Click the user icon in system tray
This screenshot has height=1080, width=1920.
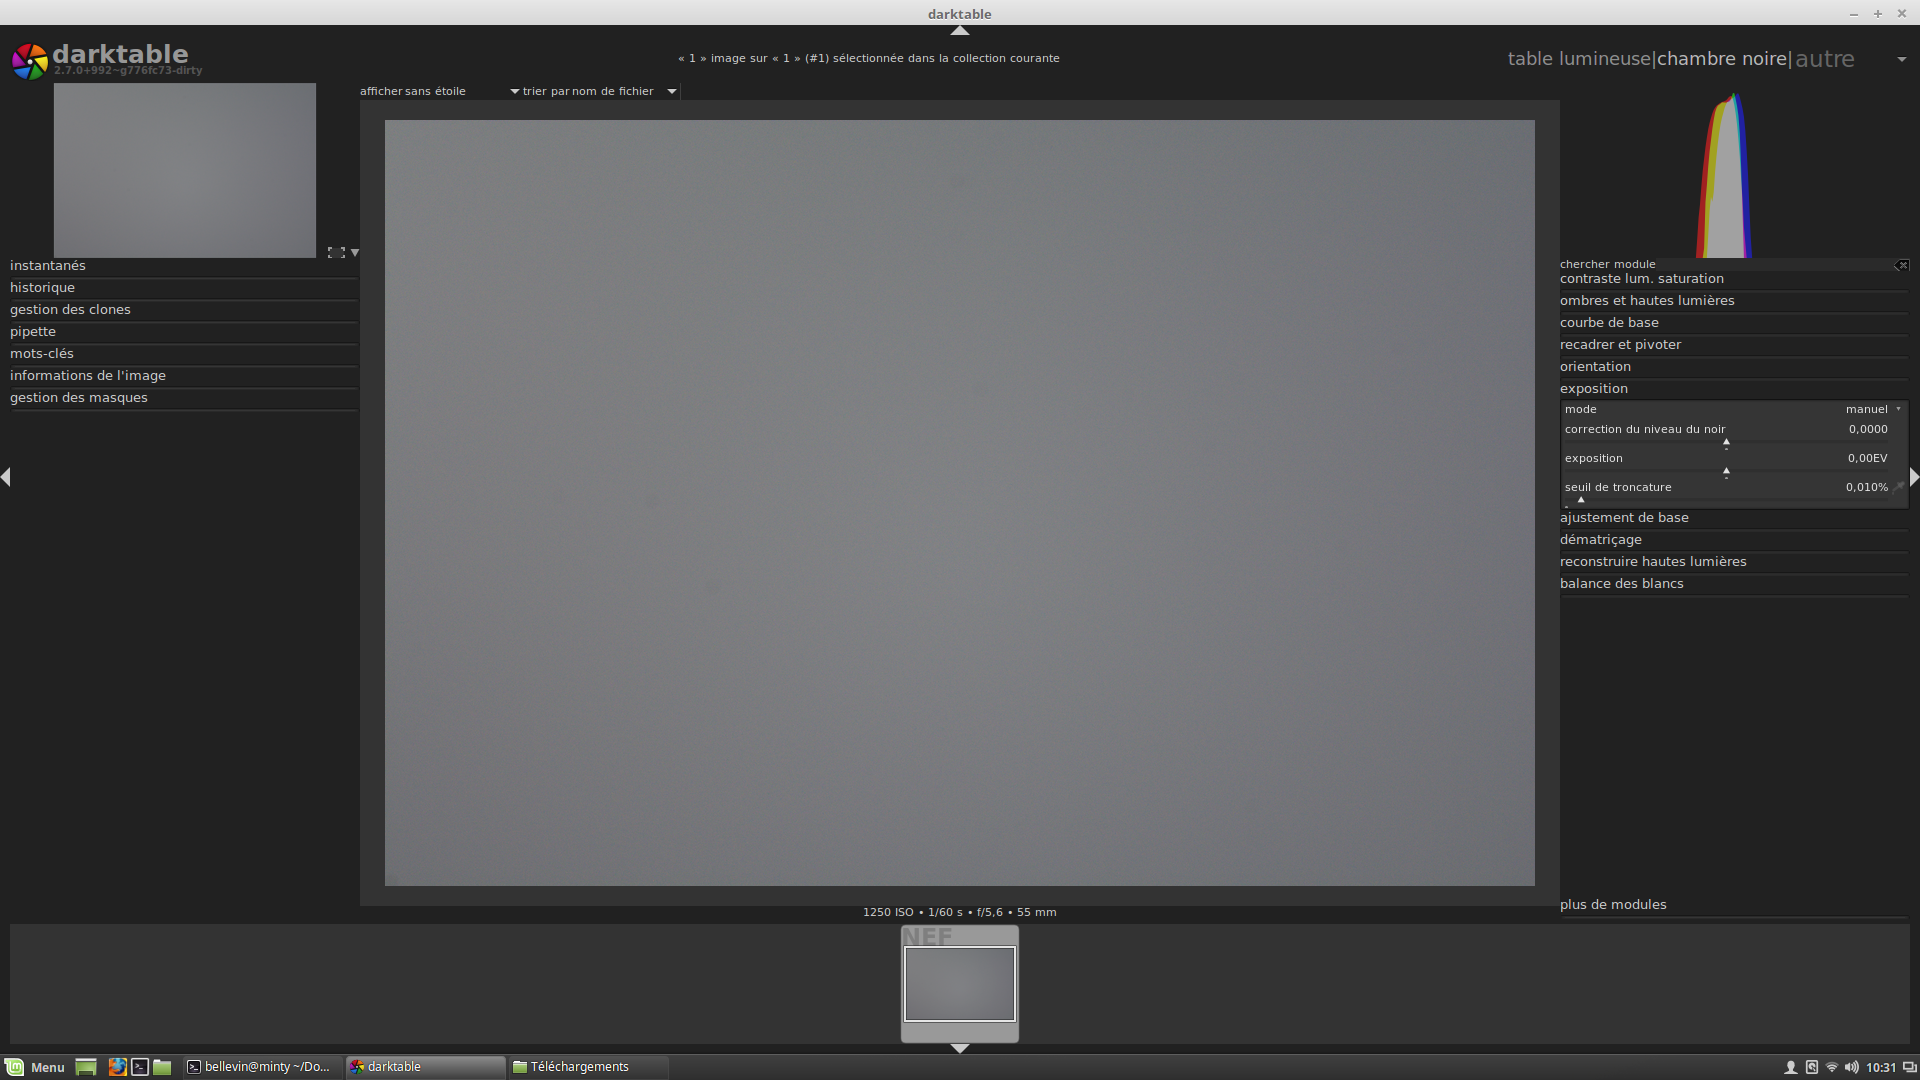1791,1067
